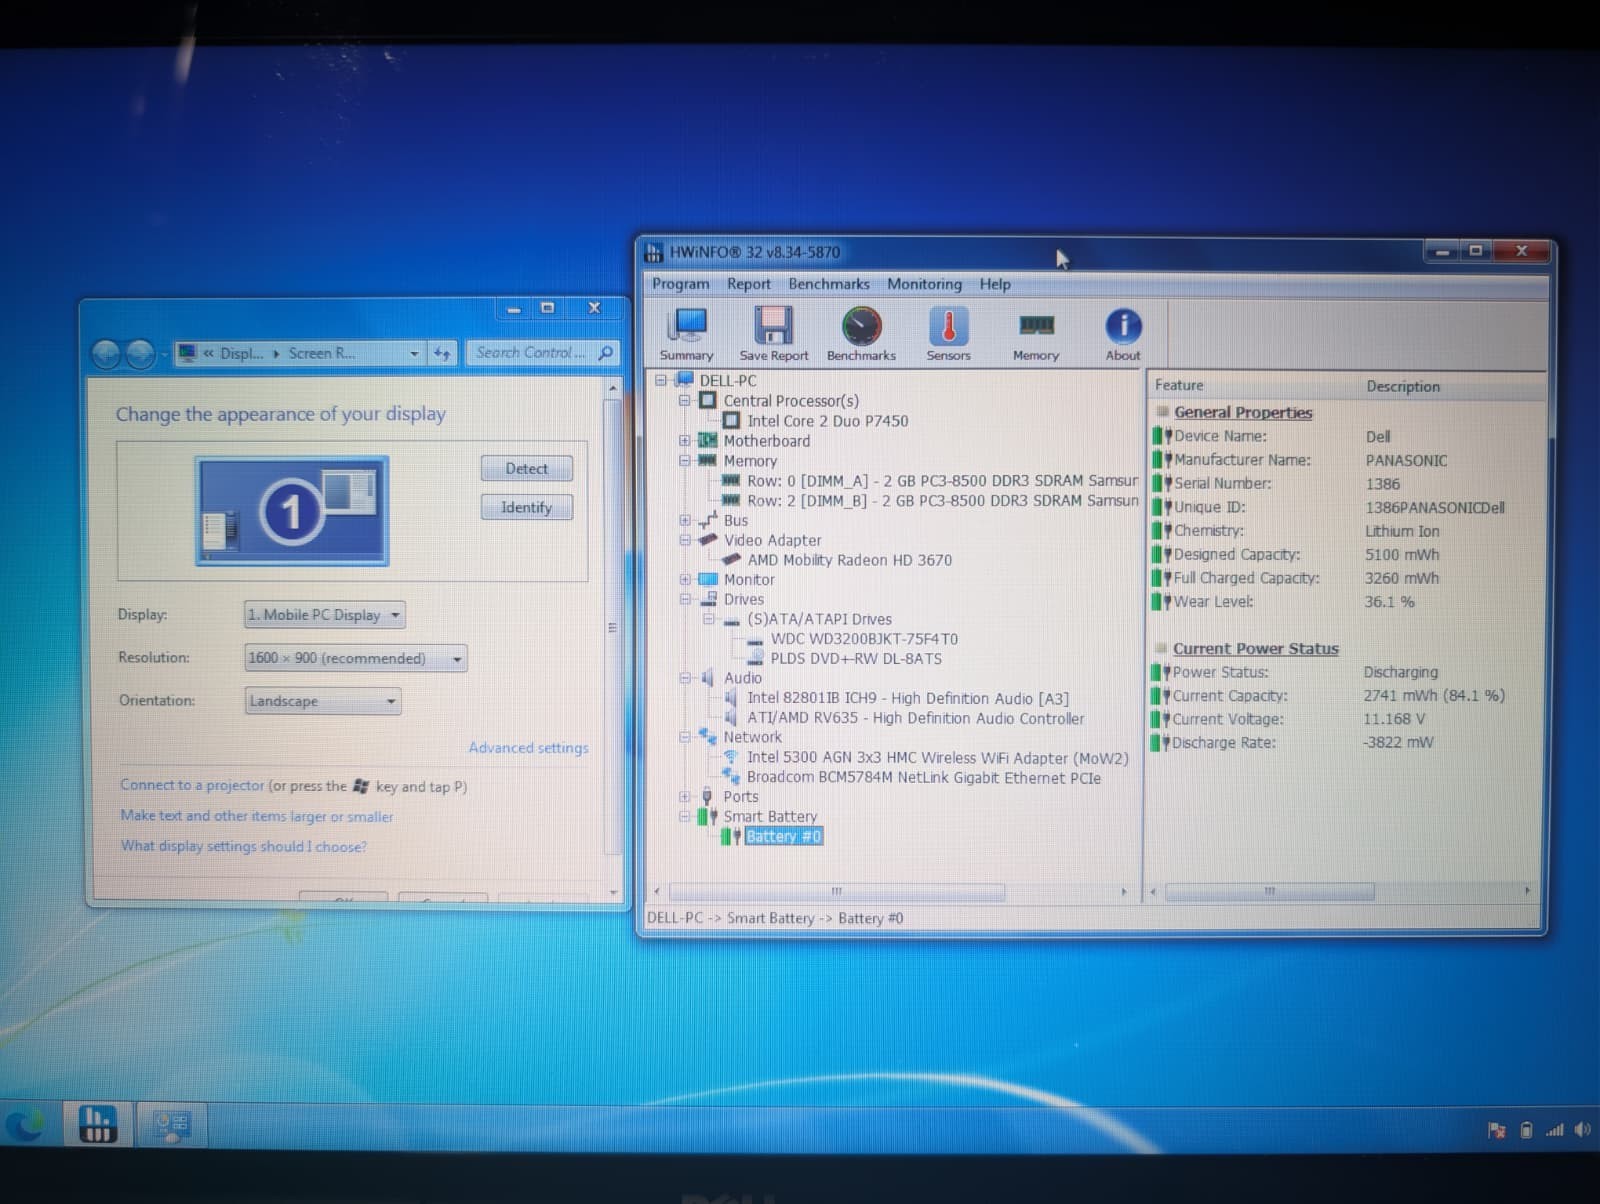Expand the Bus tree node
This screenshot has height=1204, width=1600.
685,520
